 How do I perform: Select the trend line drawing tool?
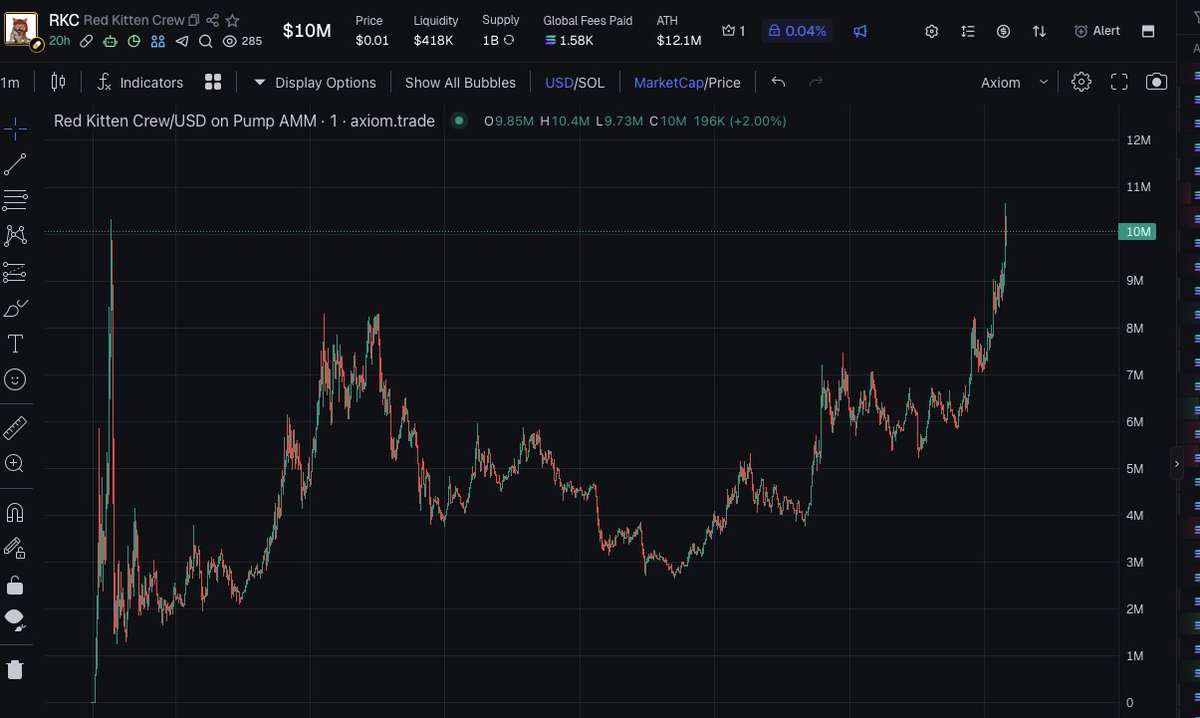pyautogui.click(x=15, y=165)
